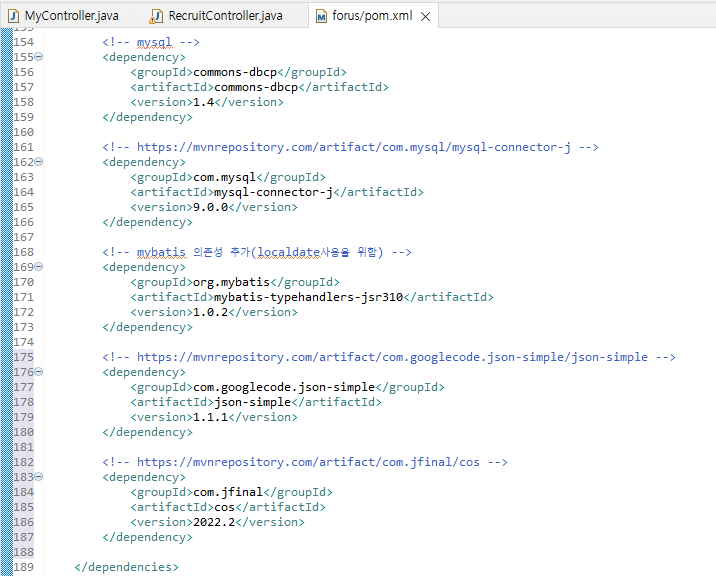The width and height of the screenshot is (716, 576).
Task: Click the 'localdate' word in the comment
Action: point(289,252)
